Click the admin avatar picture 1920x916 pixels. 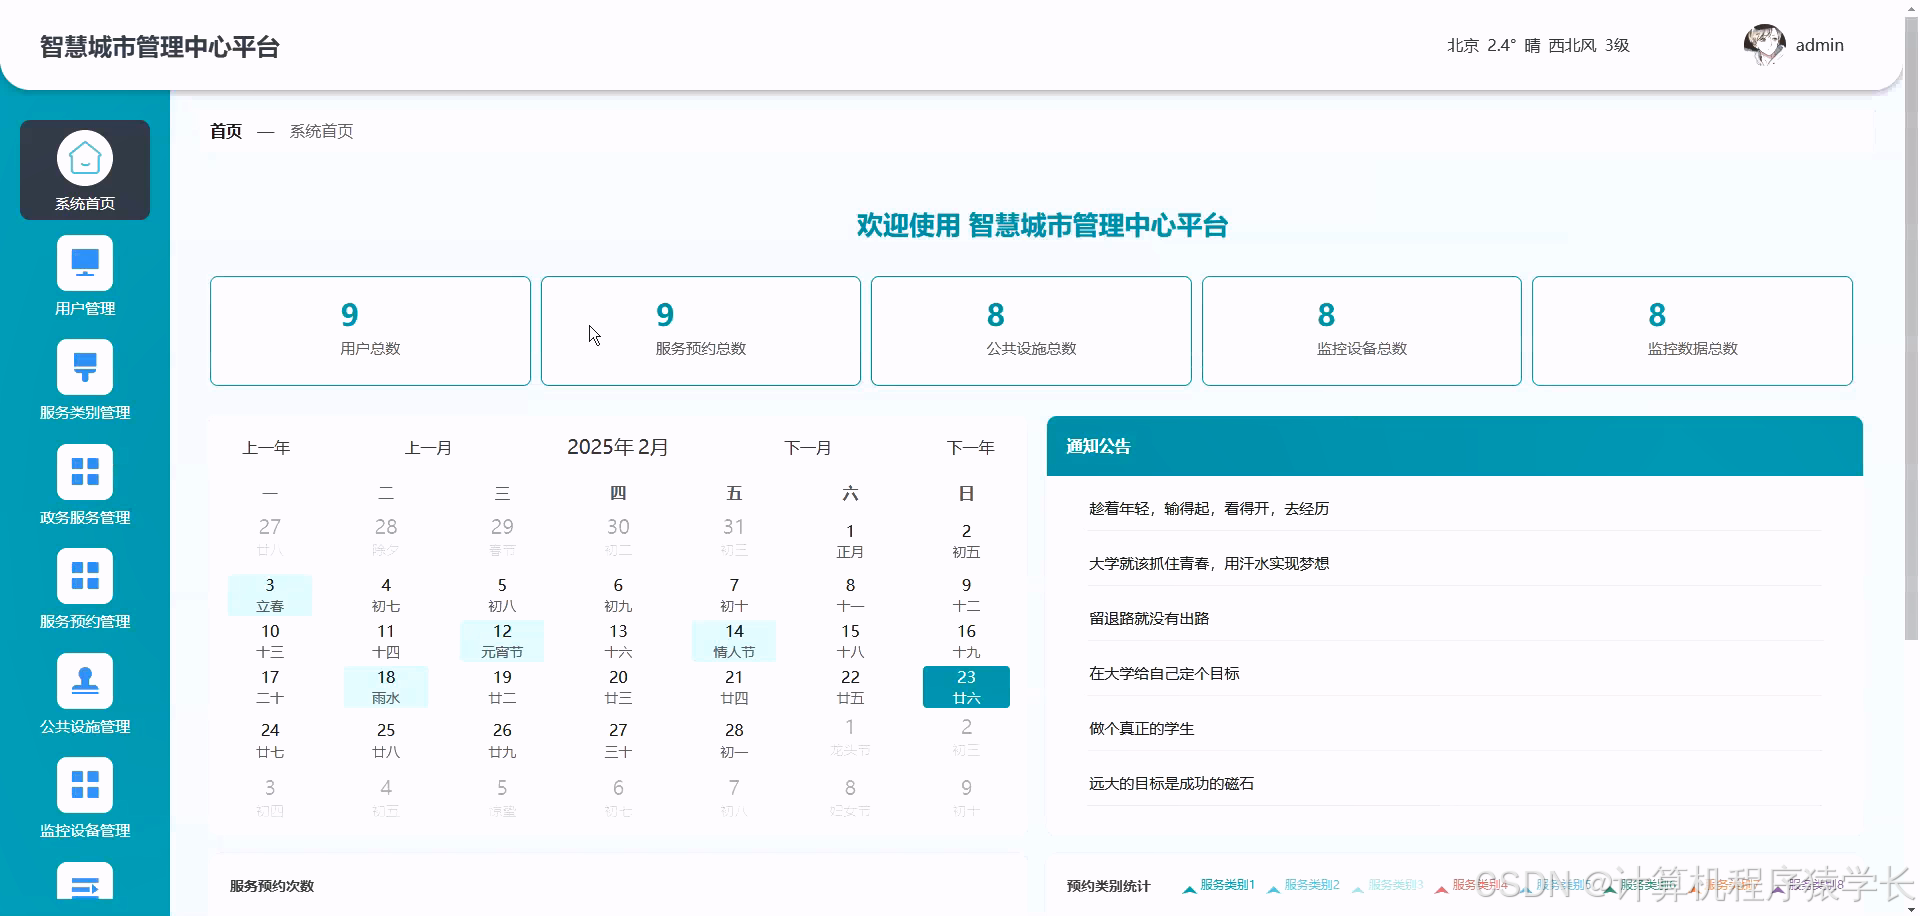coord(1763,44)
